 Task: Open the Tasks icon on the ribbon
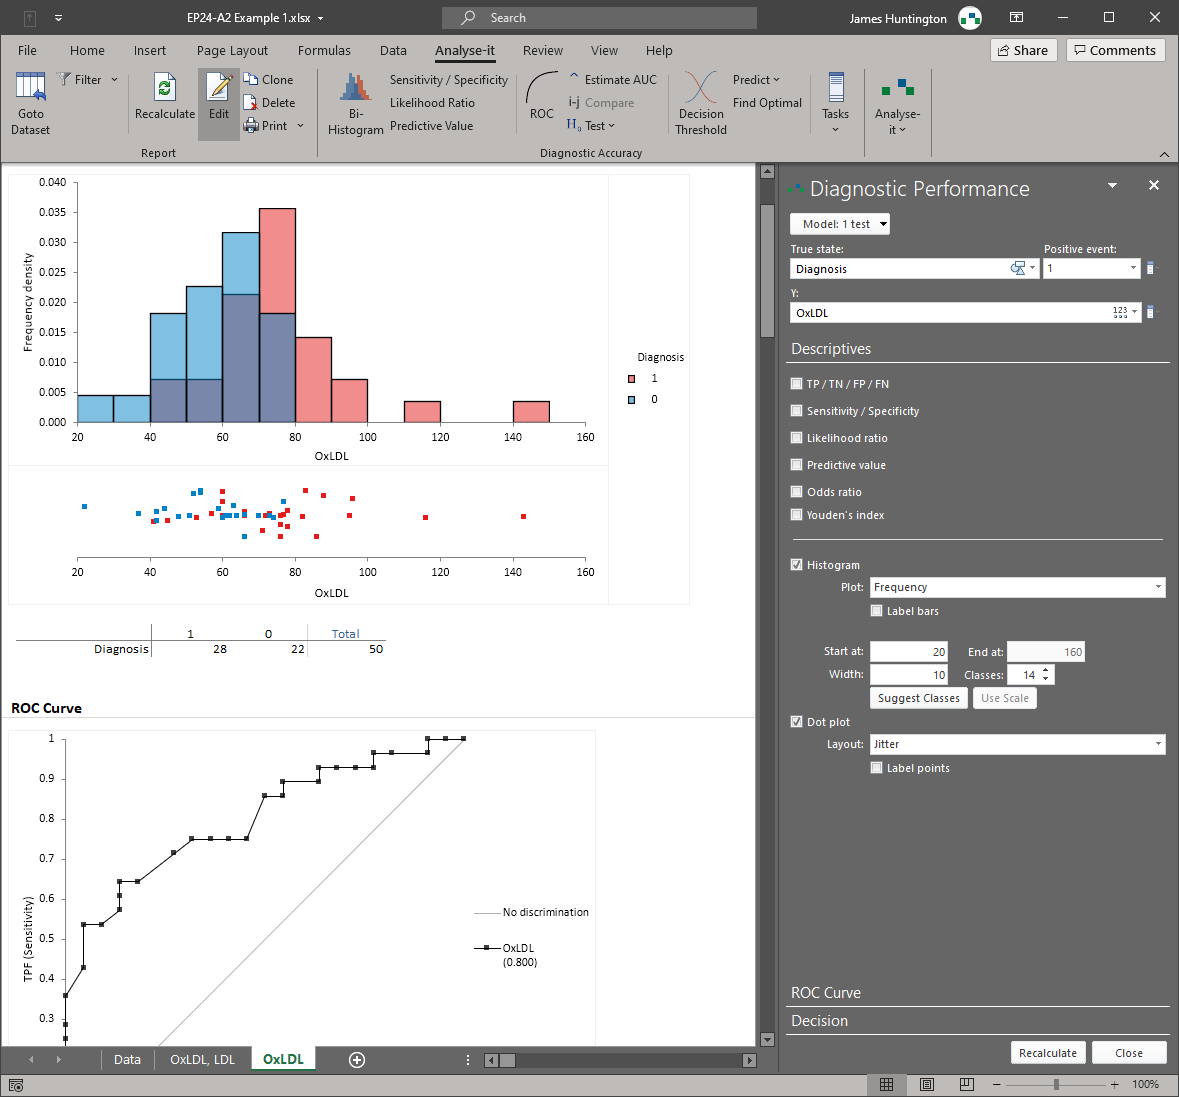(835, 100)
